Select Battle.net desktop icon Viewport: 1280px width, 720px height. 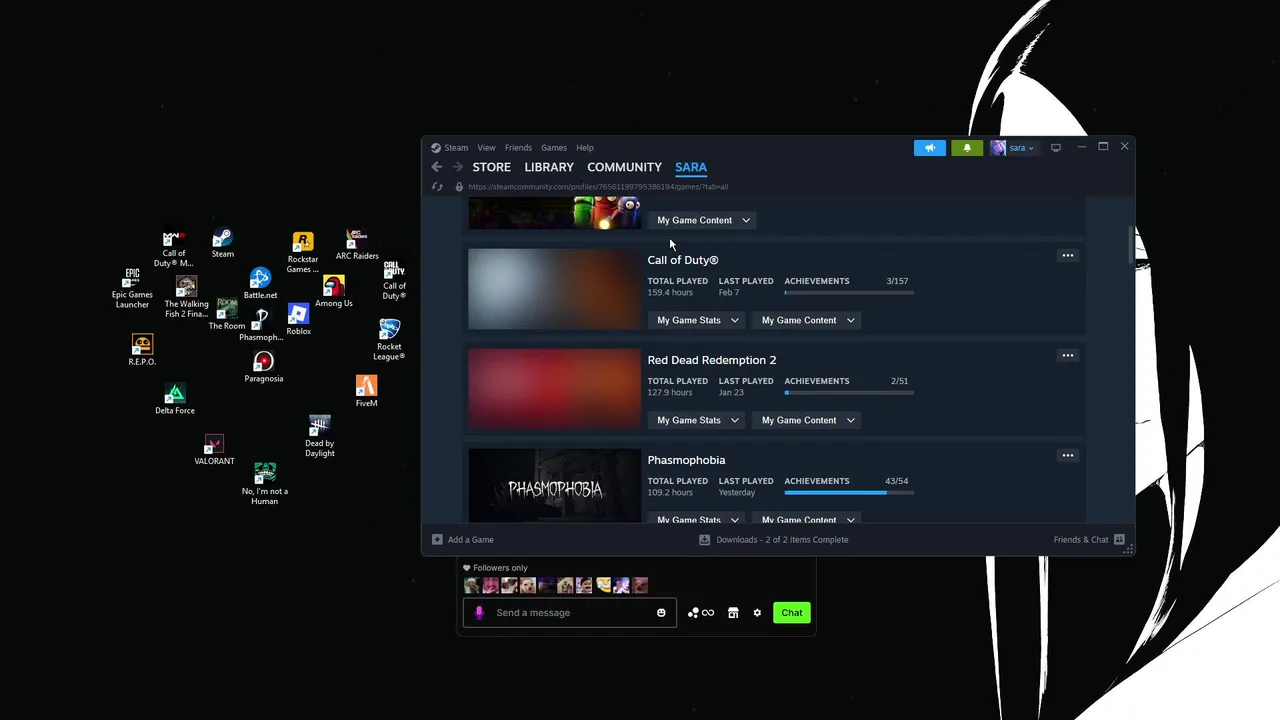point(260,284)
